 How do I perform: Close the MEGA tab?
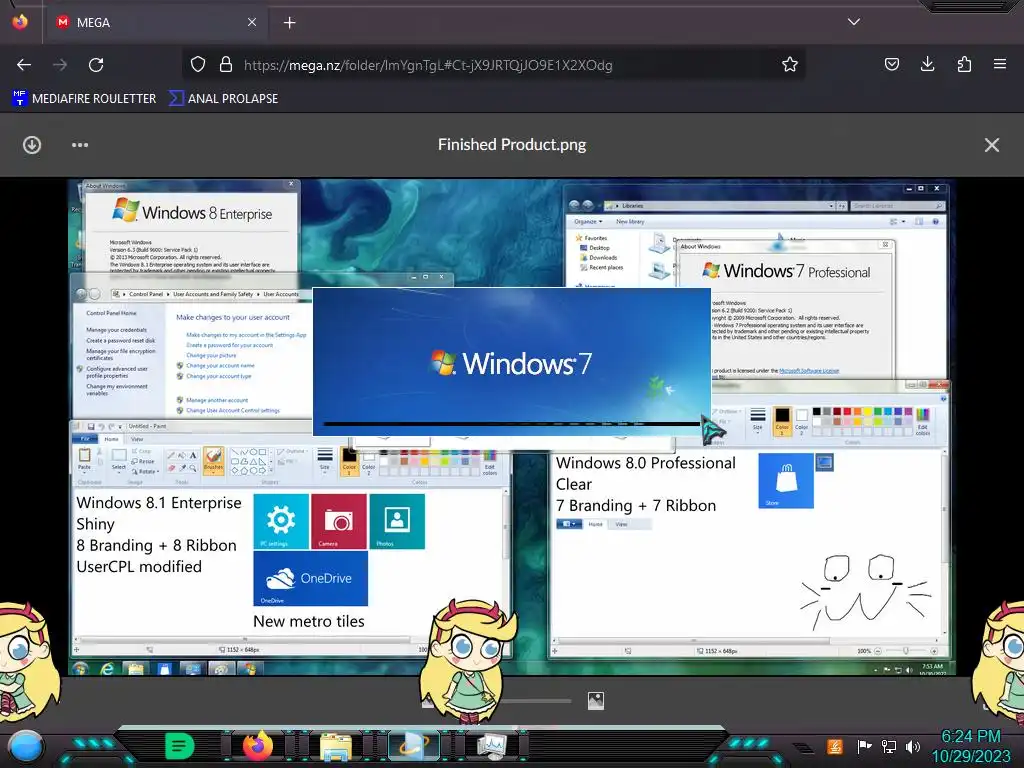[251, 22]
